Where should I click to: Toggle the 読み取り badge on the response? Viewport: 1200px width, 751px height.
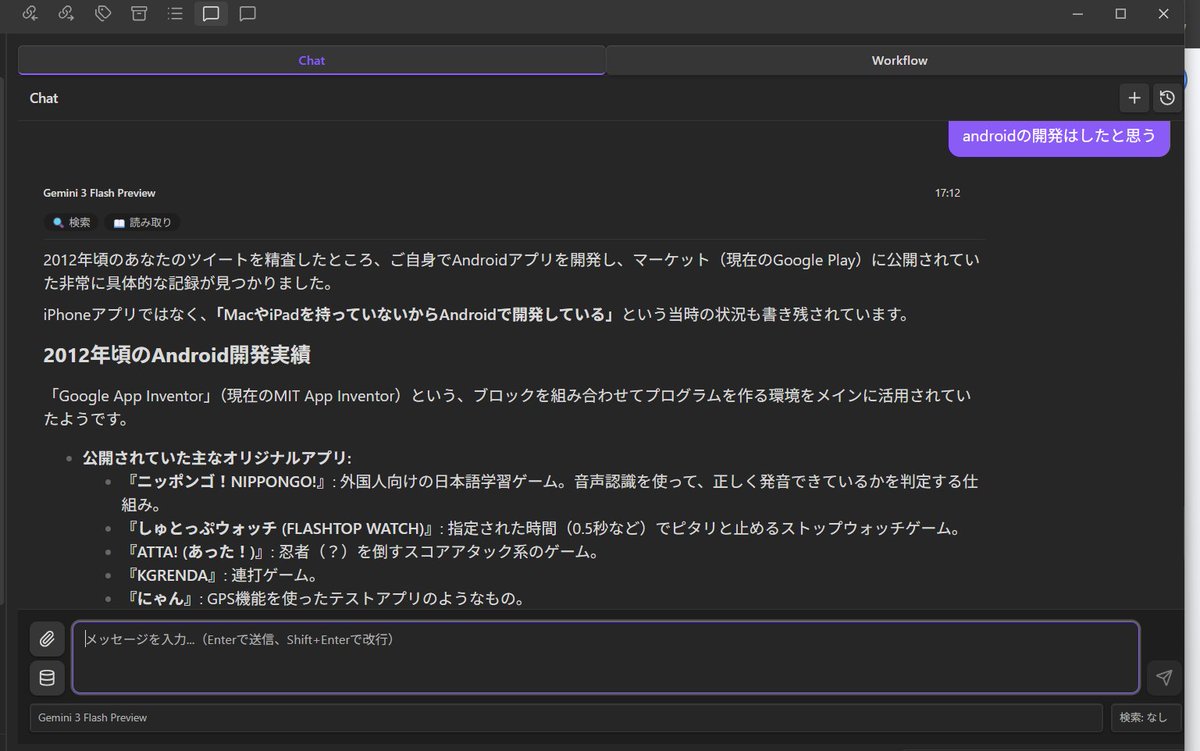[141, 222]
